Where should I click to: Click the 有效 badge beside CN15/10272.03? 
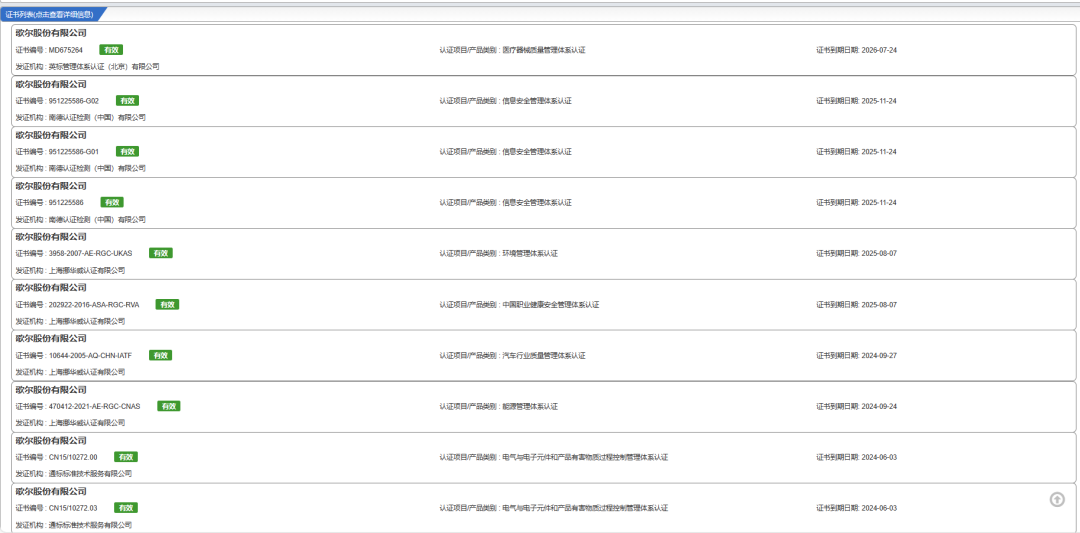tap(126, 508)
